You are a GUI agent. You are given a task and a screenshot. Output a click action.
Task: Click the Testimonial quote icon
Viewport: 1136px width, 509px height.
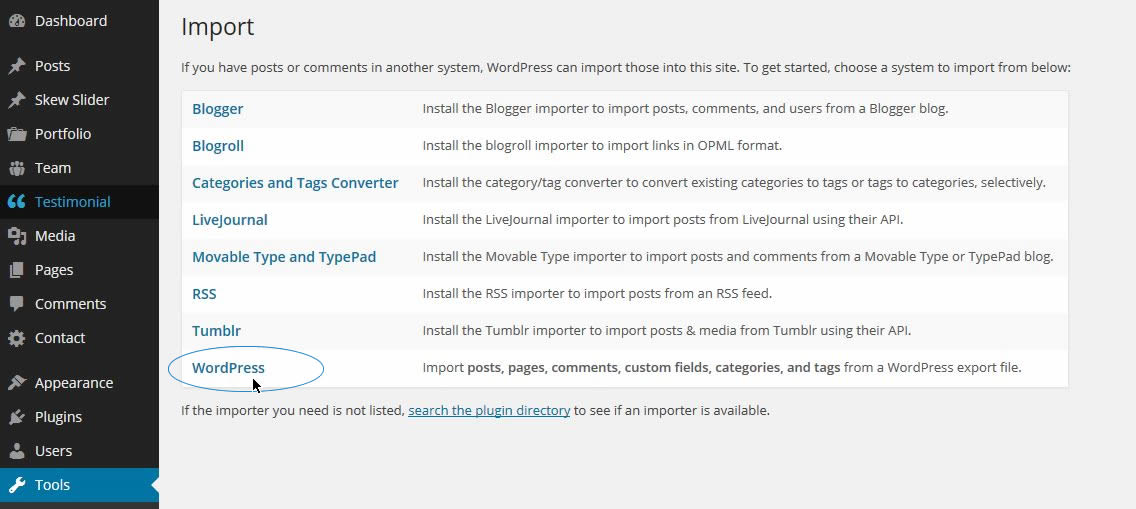[16, 202]
